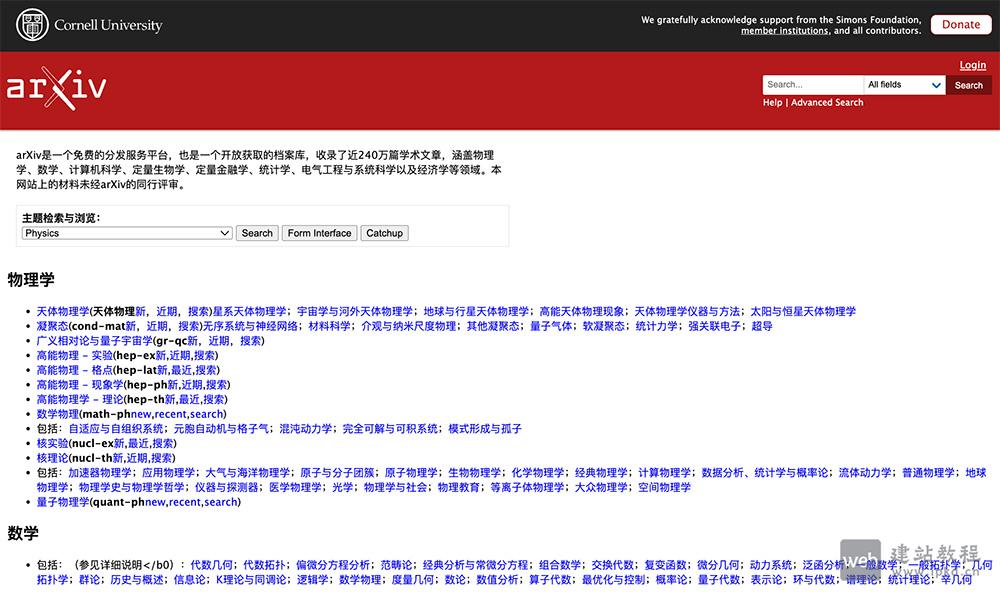Open the 量子物理学 link
The width and height of the screenshot is (1000, 599).
point(63,502)
